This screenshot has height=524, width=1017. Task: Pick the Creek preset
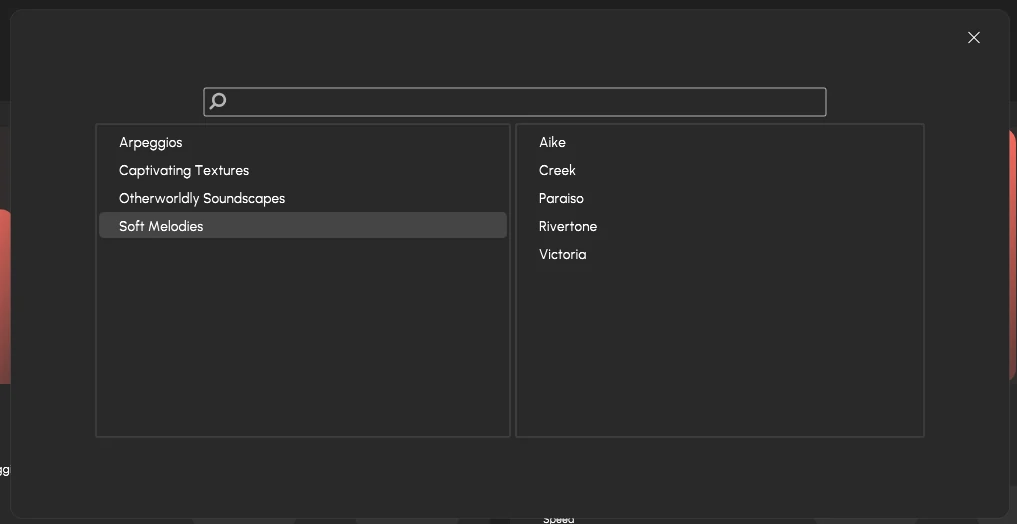click(557, 170)
